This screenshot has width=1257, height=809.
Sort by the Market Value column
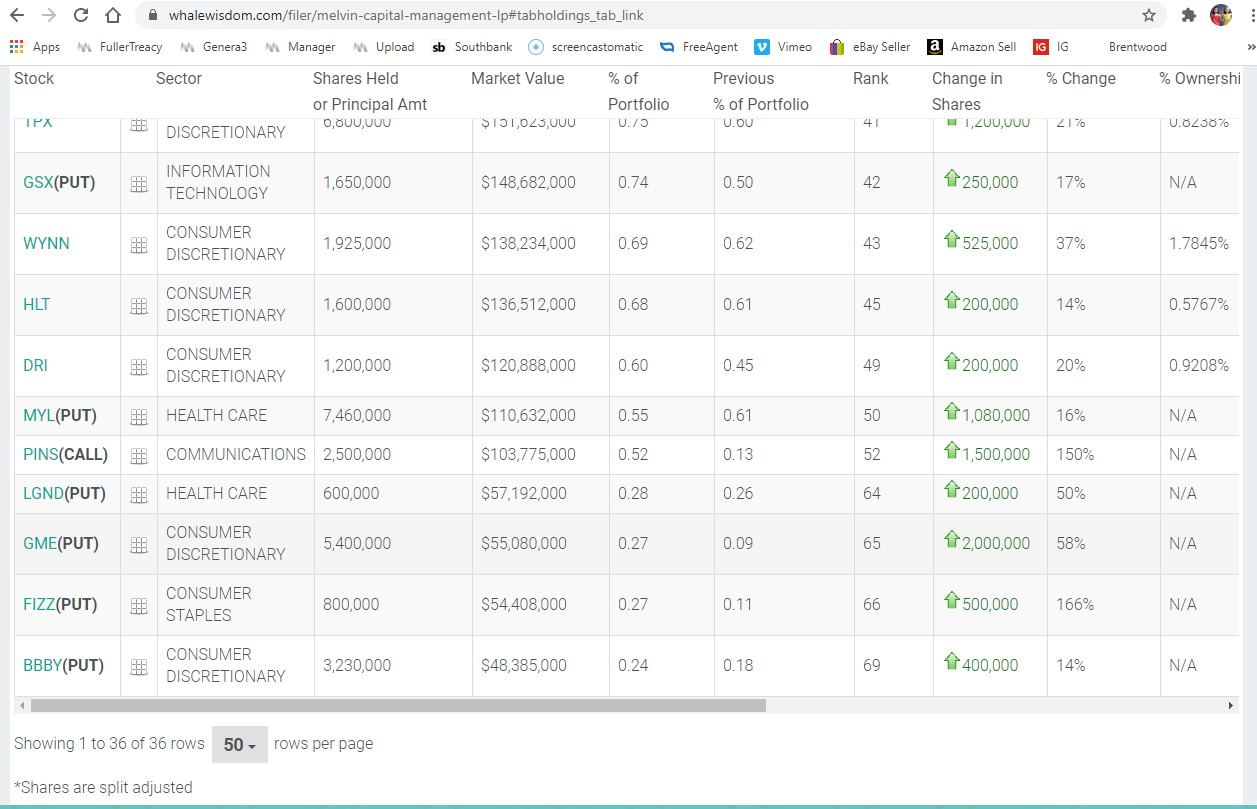pos(518,78)
